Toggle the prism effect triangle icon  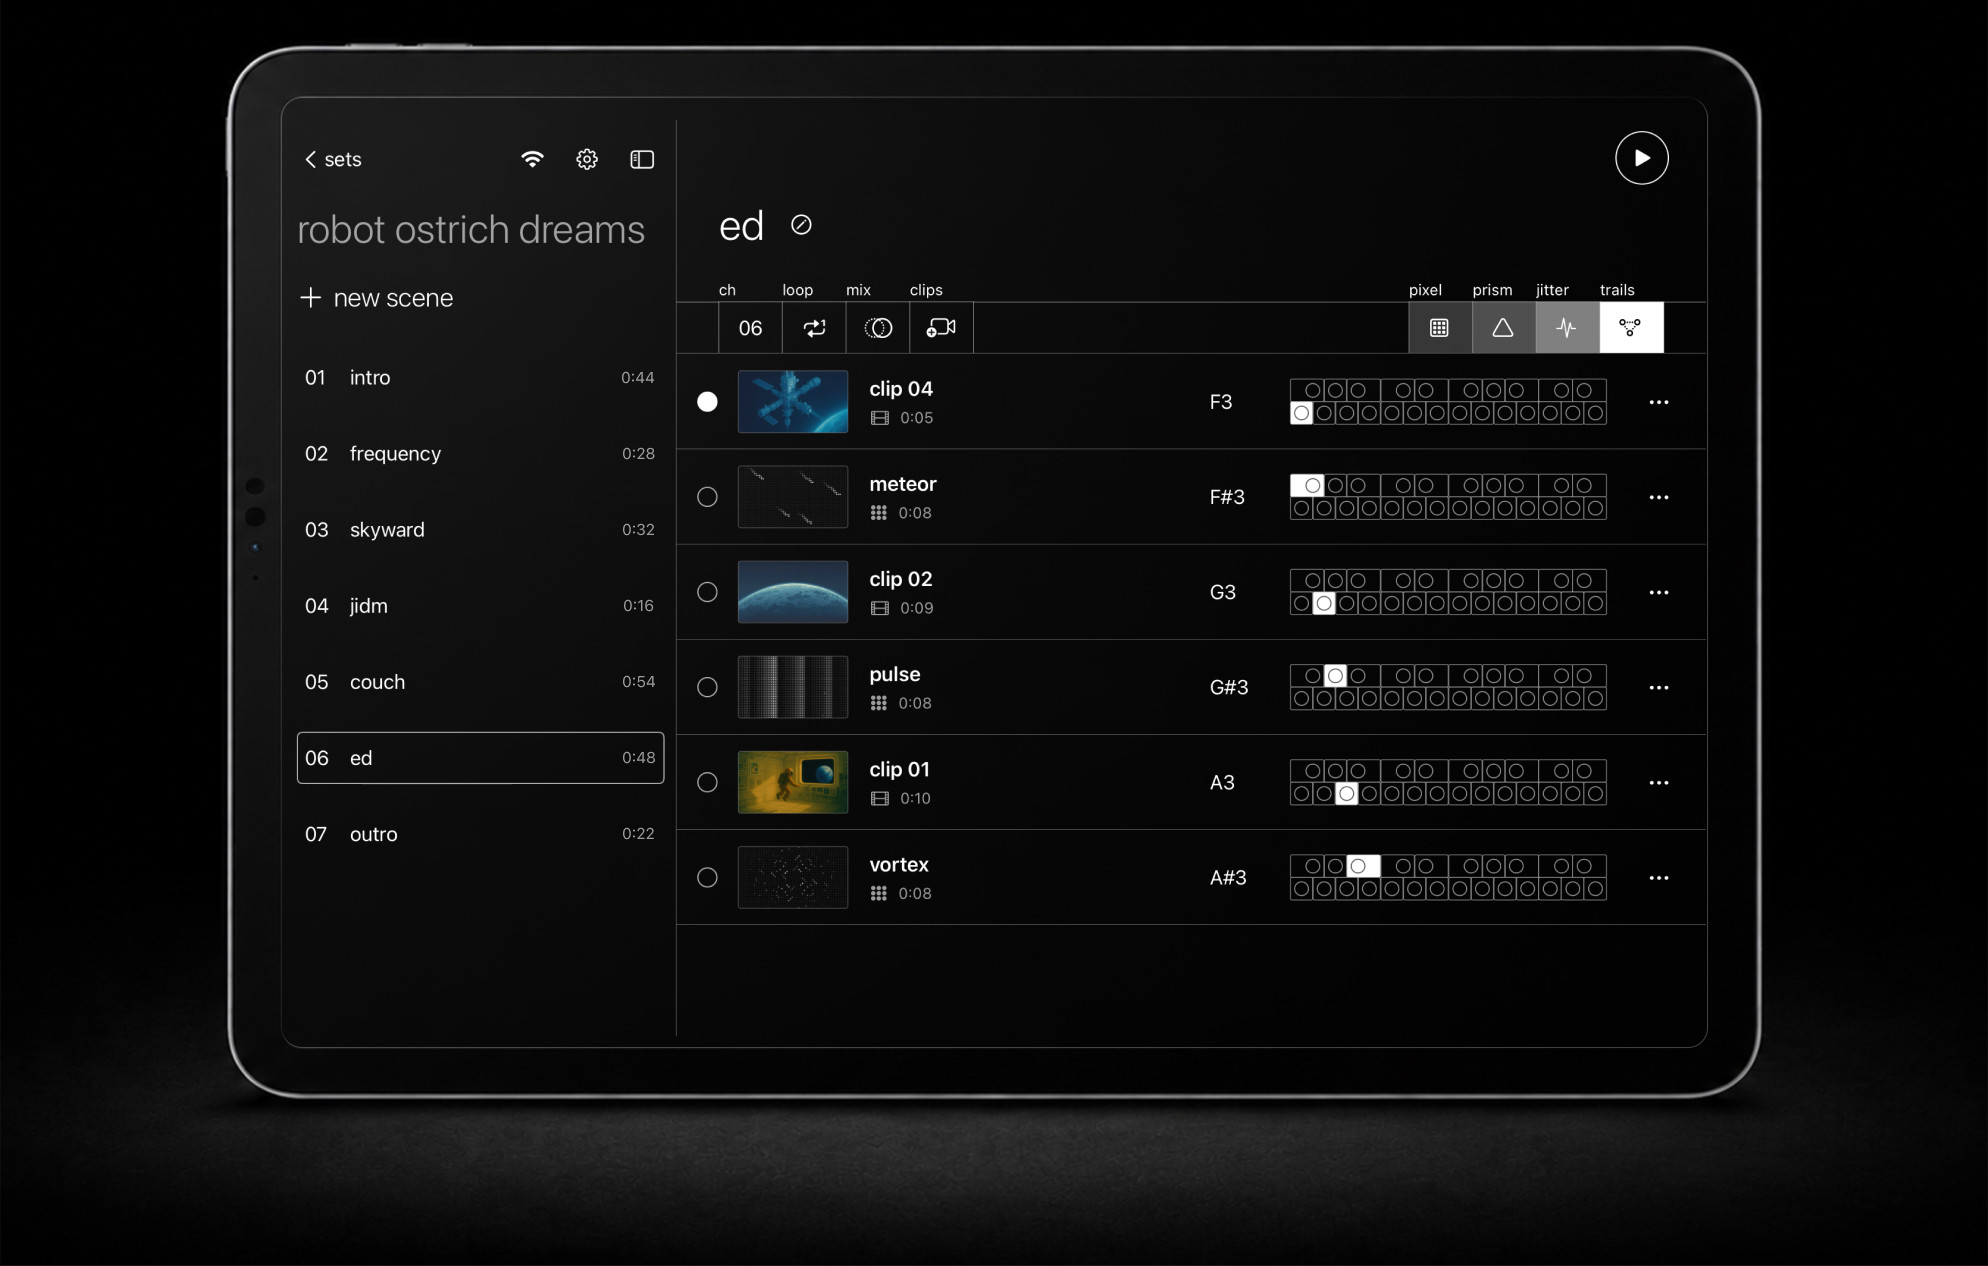[1503, 328]
